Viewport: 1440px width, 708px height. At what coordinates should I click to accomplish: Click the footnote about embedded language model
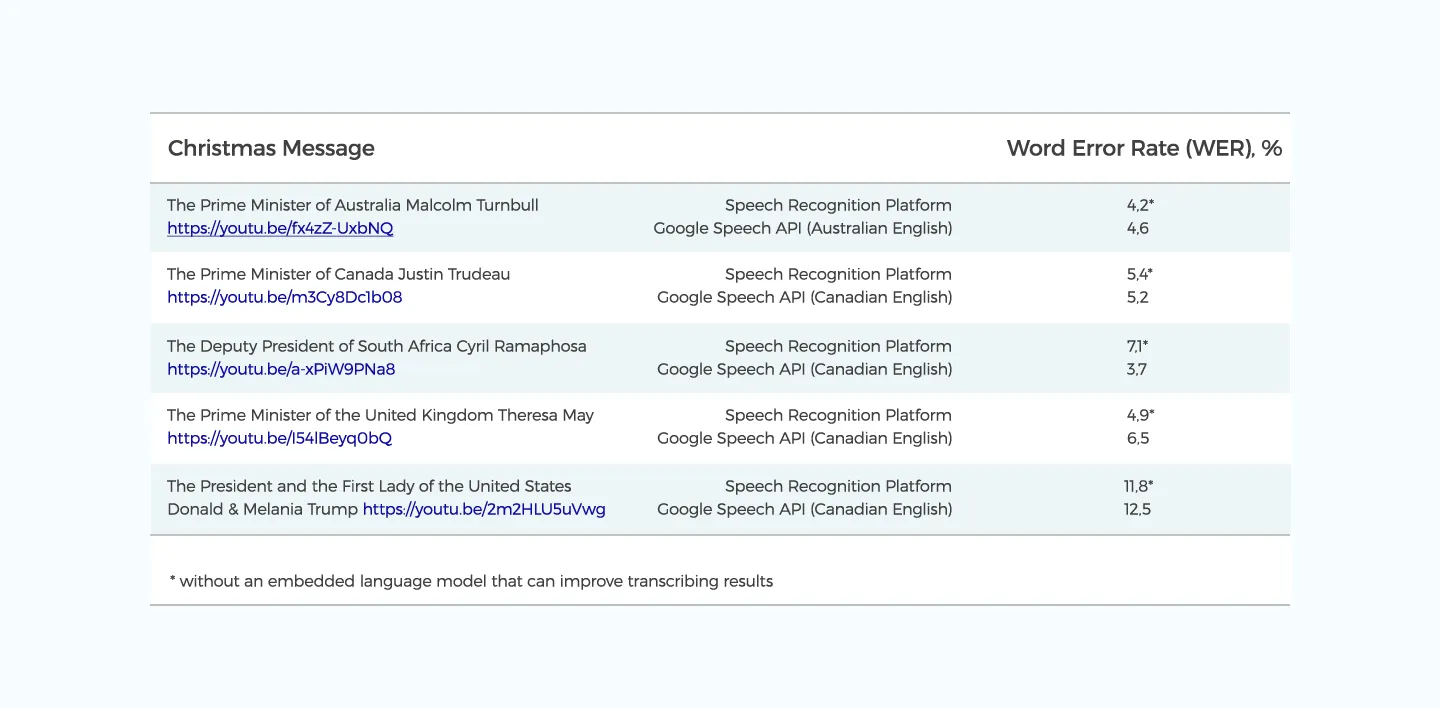click(x=471, y=581)
